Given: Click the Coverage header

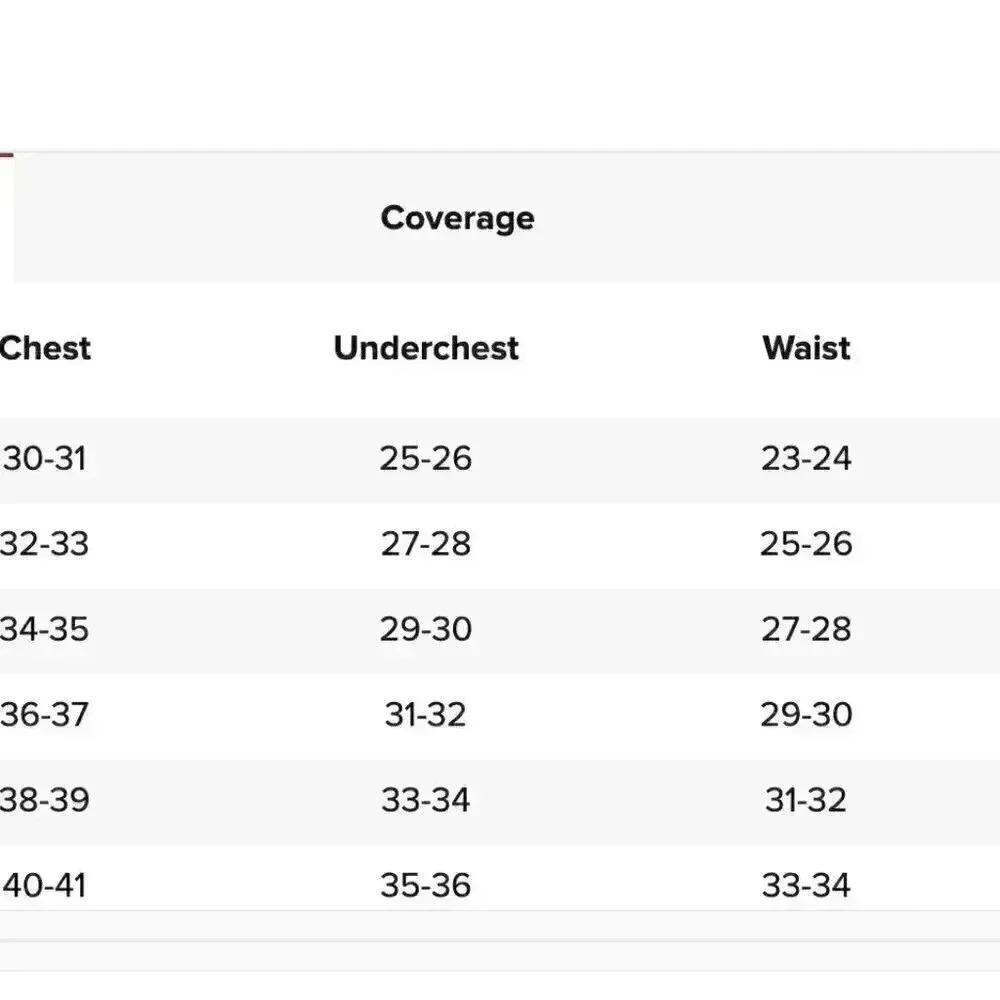Looking at the screenshot, I should [457, 218].
